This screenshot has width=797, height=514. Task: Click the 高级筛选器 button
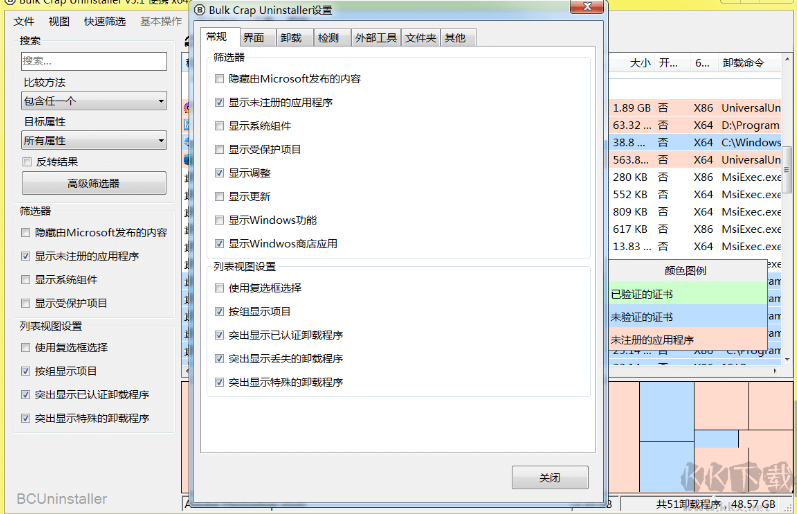94,183
